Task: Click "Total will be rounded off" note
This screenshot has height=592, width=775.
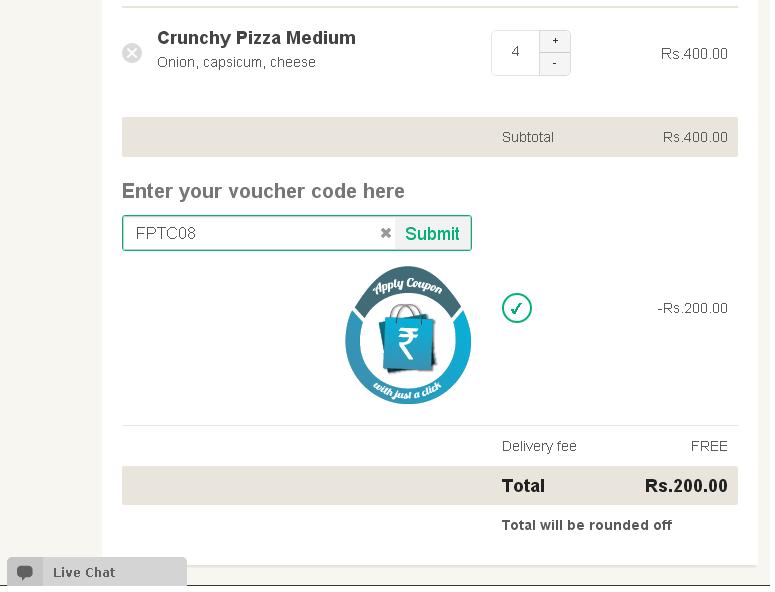Action: 587,525
